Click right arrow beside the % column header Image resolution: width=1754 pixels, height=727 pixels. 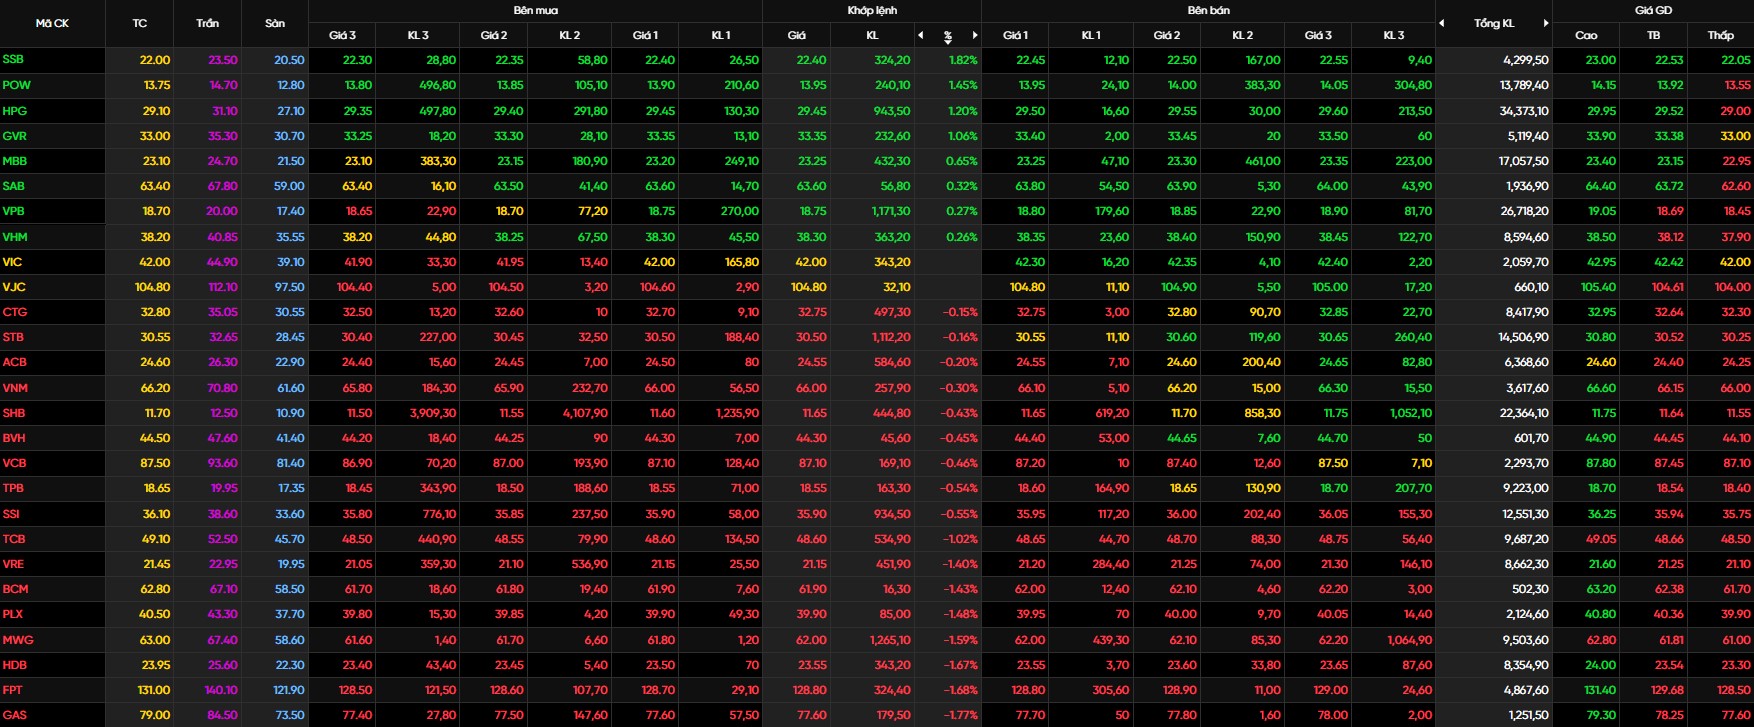pyautogui.click(x=975, y=35)
